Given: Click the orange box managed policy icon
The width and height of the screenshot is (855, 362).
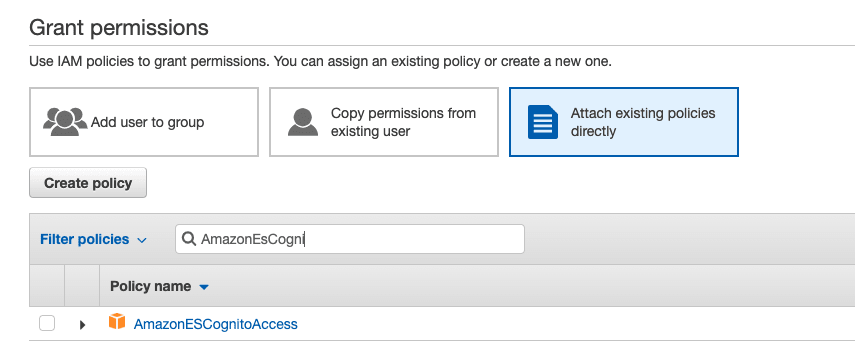Looking at the screenshot, I should (117, 321).
